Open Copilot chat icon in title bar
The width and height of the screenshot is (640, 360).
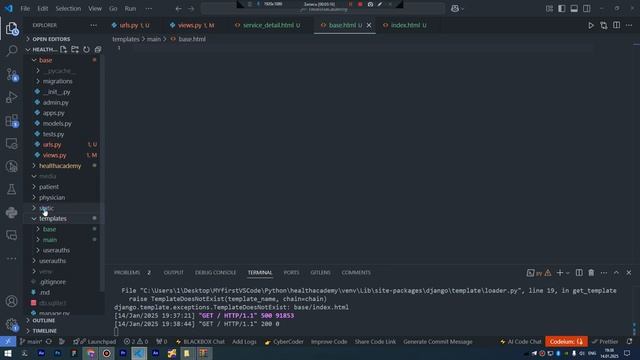[455, 9]
